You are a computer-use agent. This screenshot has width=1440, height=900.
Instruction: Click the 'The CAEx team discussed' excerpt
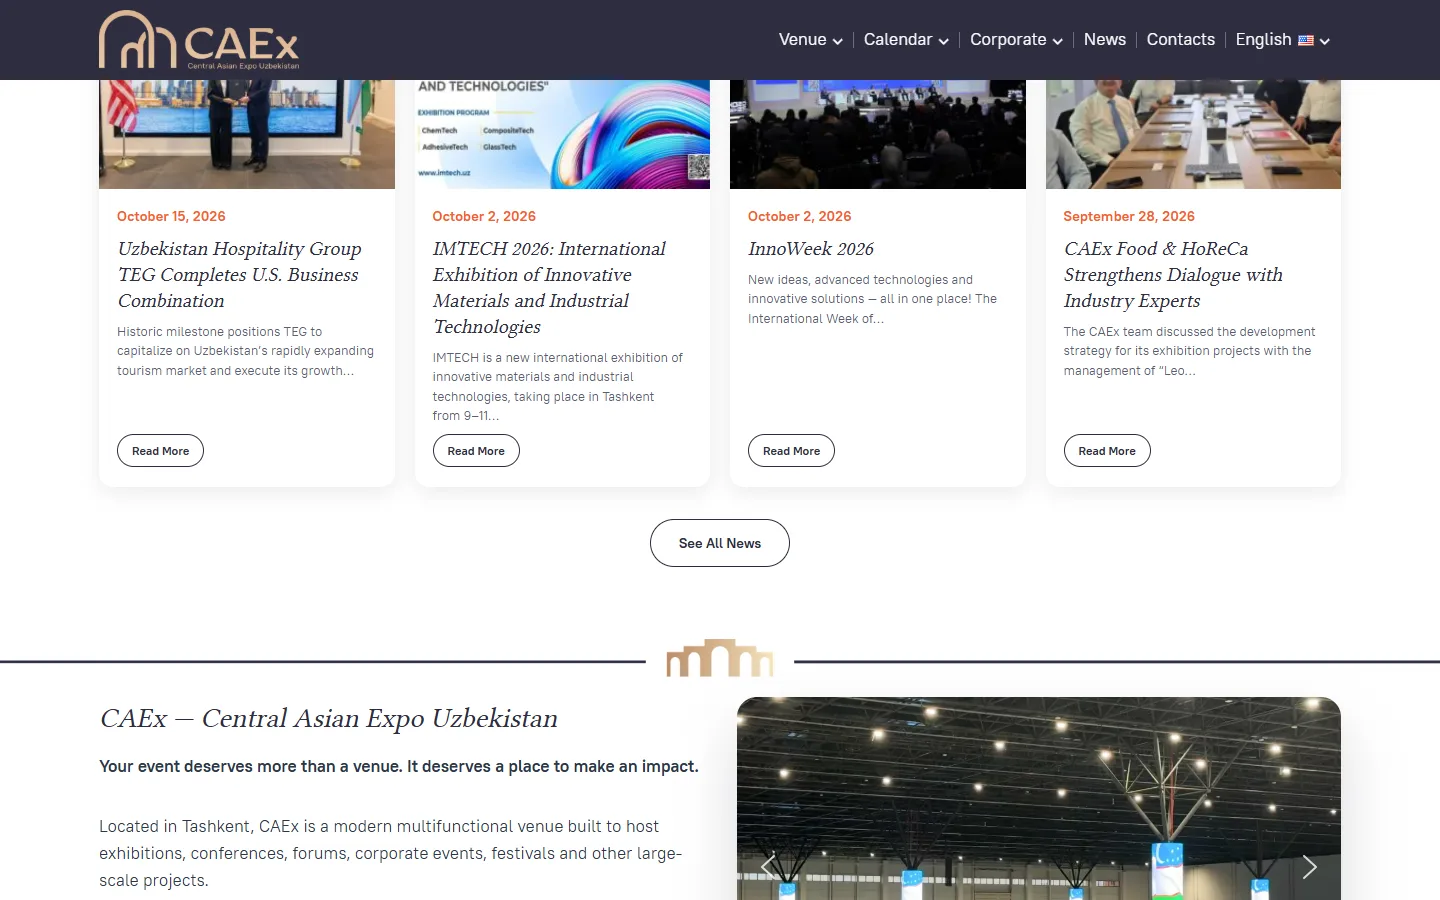[x=1189, y=351]
